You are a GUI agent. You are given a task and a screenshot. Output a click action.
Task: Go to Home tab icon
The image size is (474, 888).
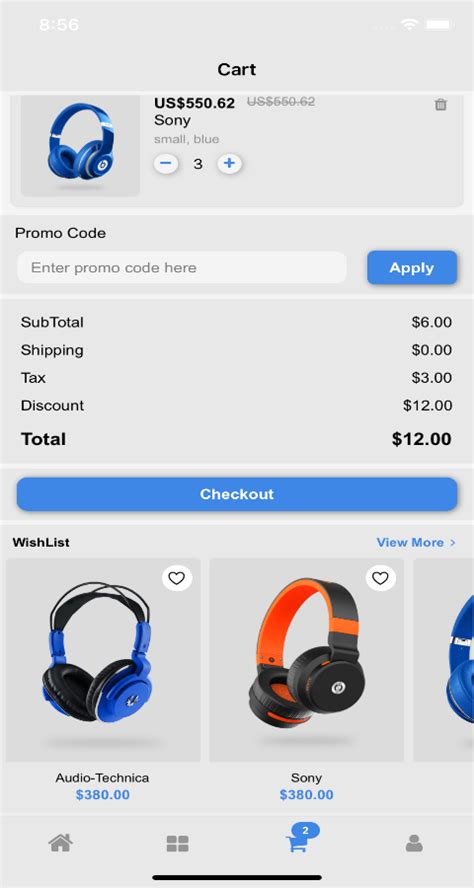point(61,843)
